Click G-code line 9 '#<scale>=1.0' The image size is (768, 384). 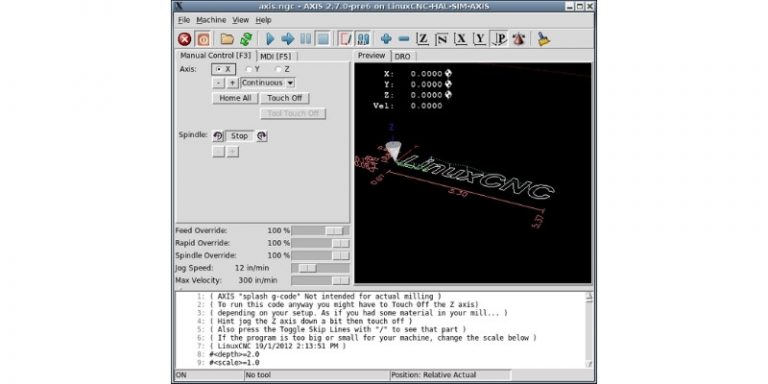coord(235,363)
